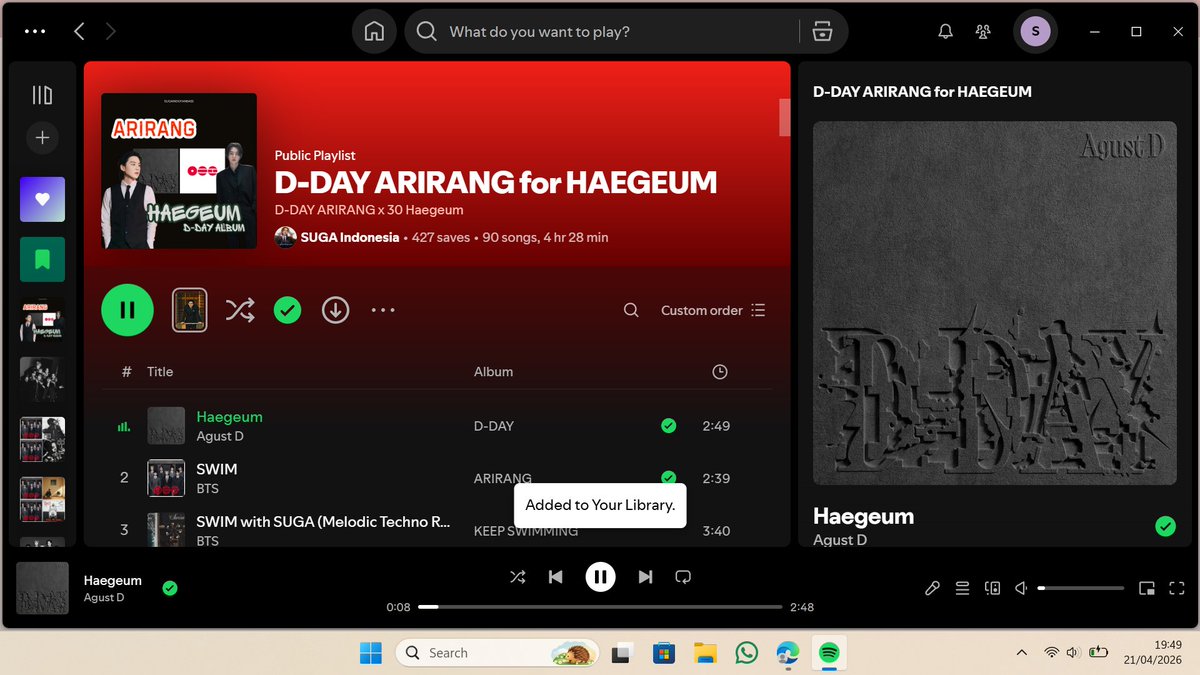Image resolution: width=1200 pixels, height=675 pixels.
Task: Toggle playlist shuffle icon beside preview cover
Action: pyautogui.click(x=240, y=310)
